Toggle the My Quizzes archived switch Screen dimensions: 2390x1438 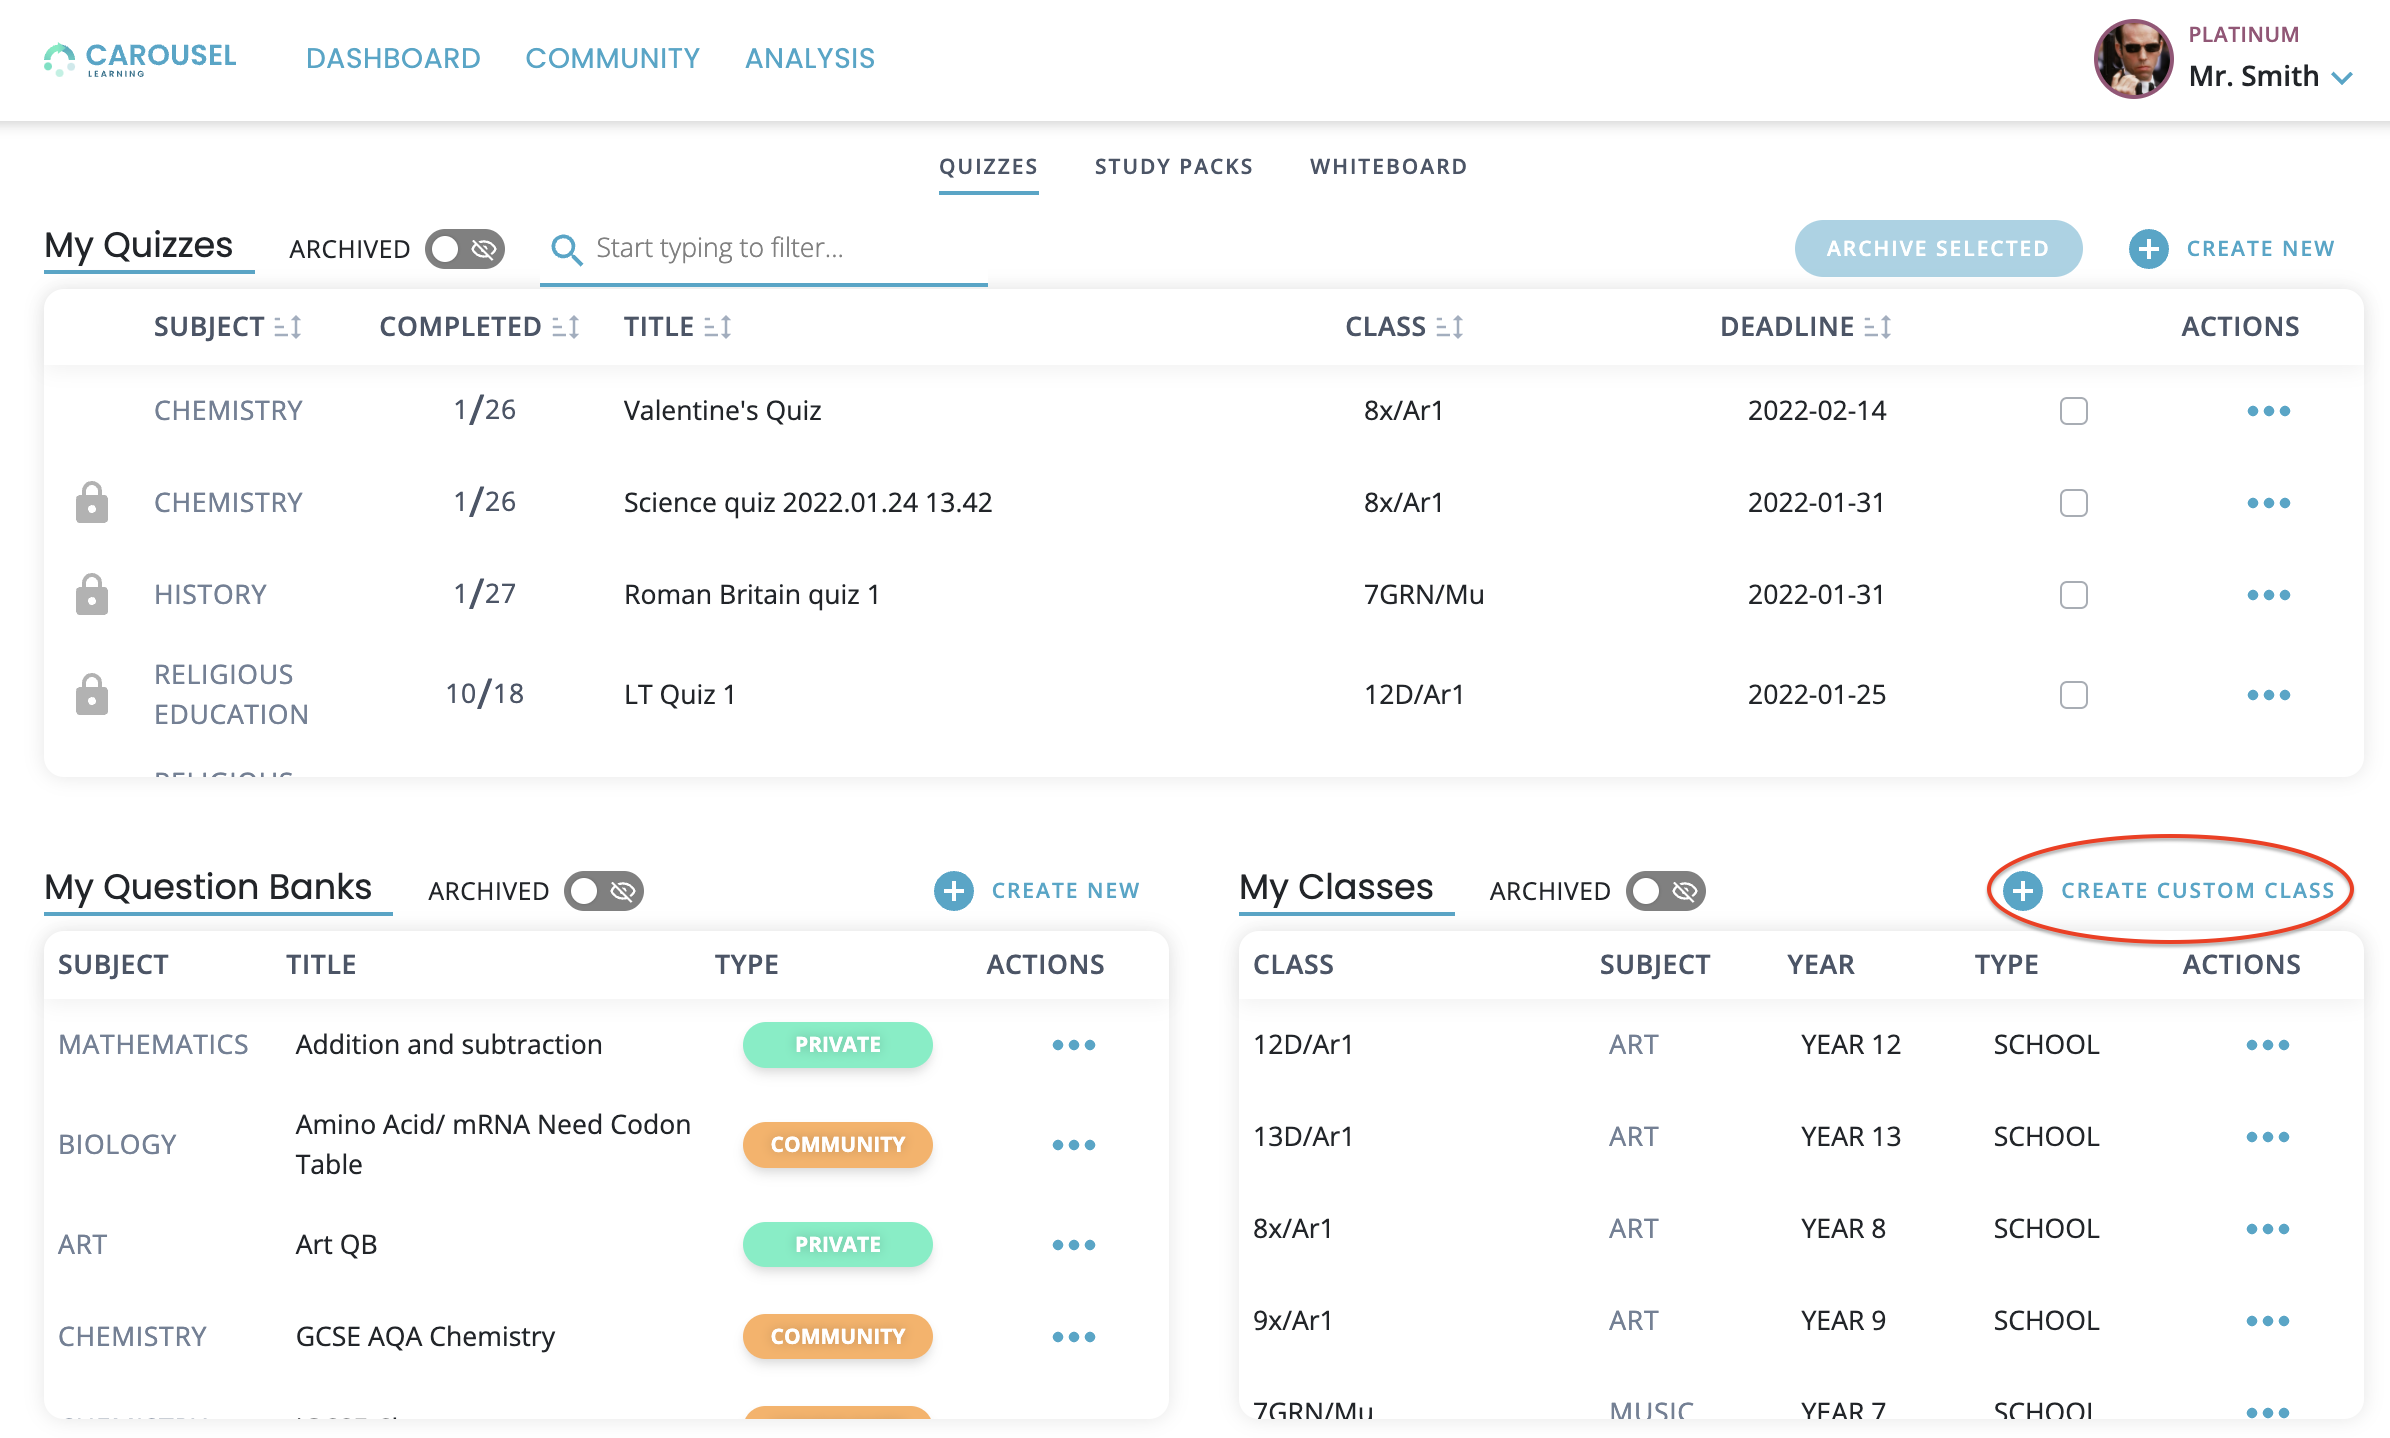point(465,249)
